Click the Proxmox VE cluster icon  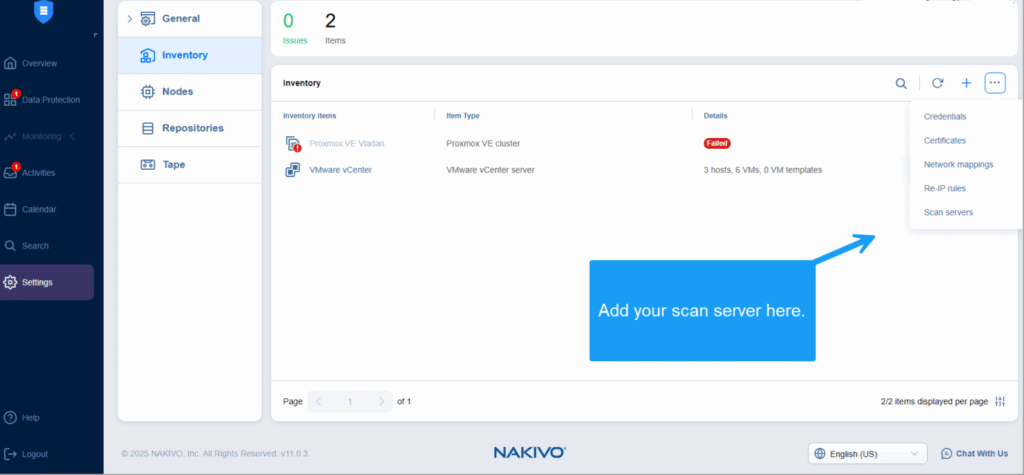pos(293,144)
